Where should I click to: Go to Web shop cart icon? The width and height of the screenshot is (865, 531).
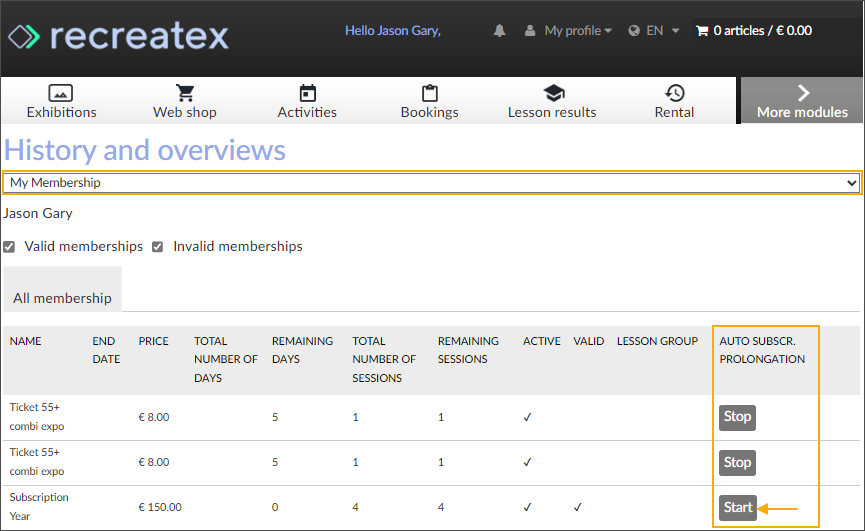[185, 93]
